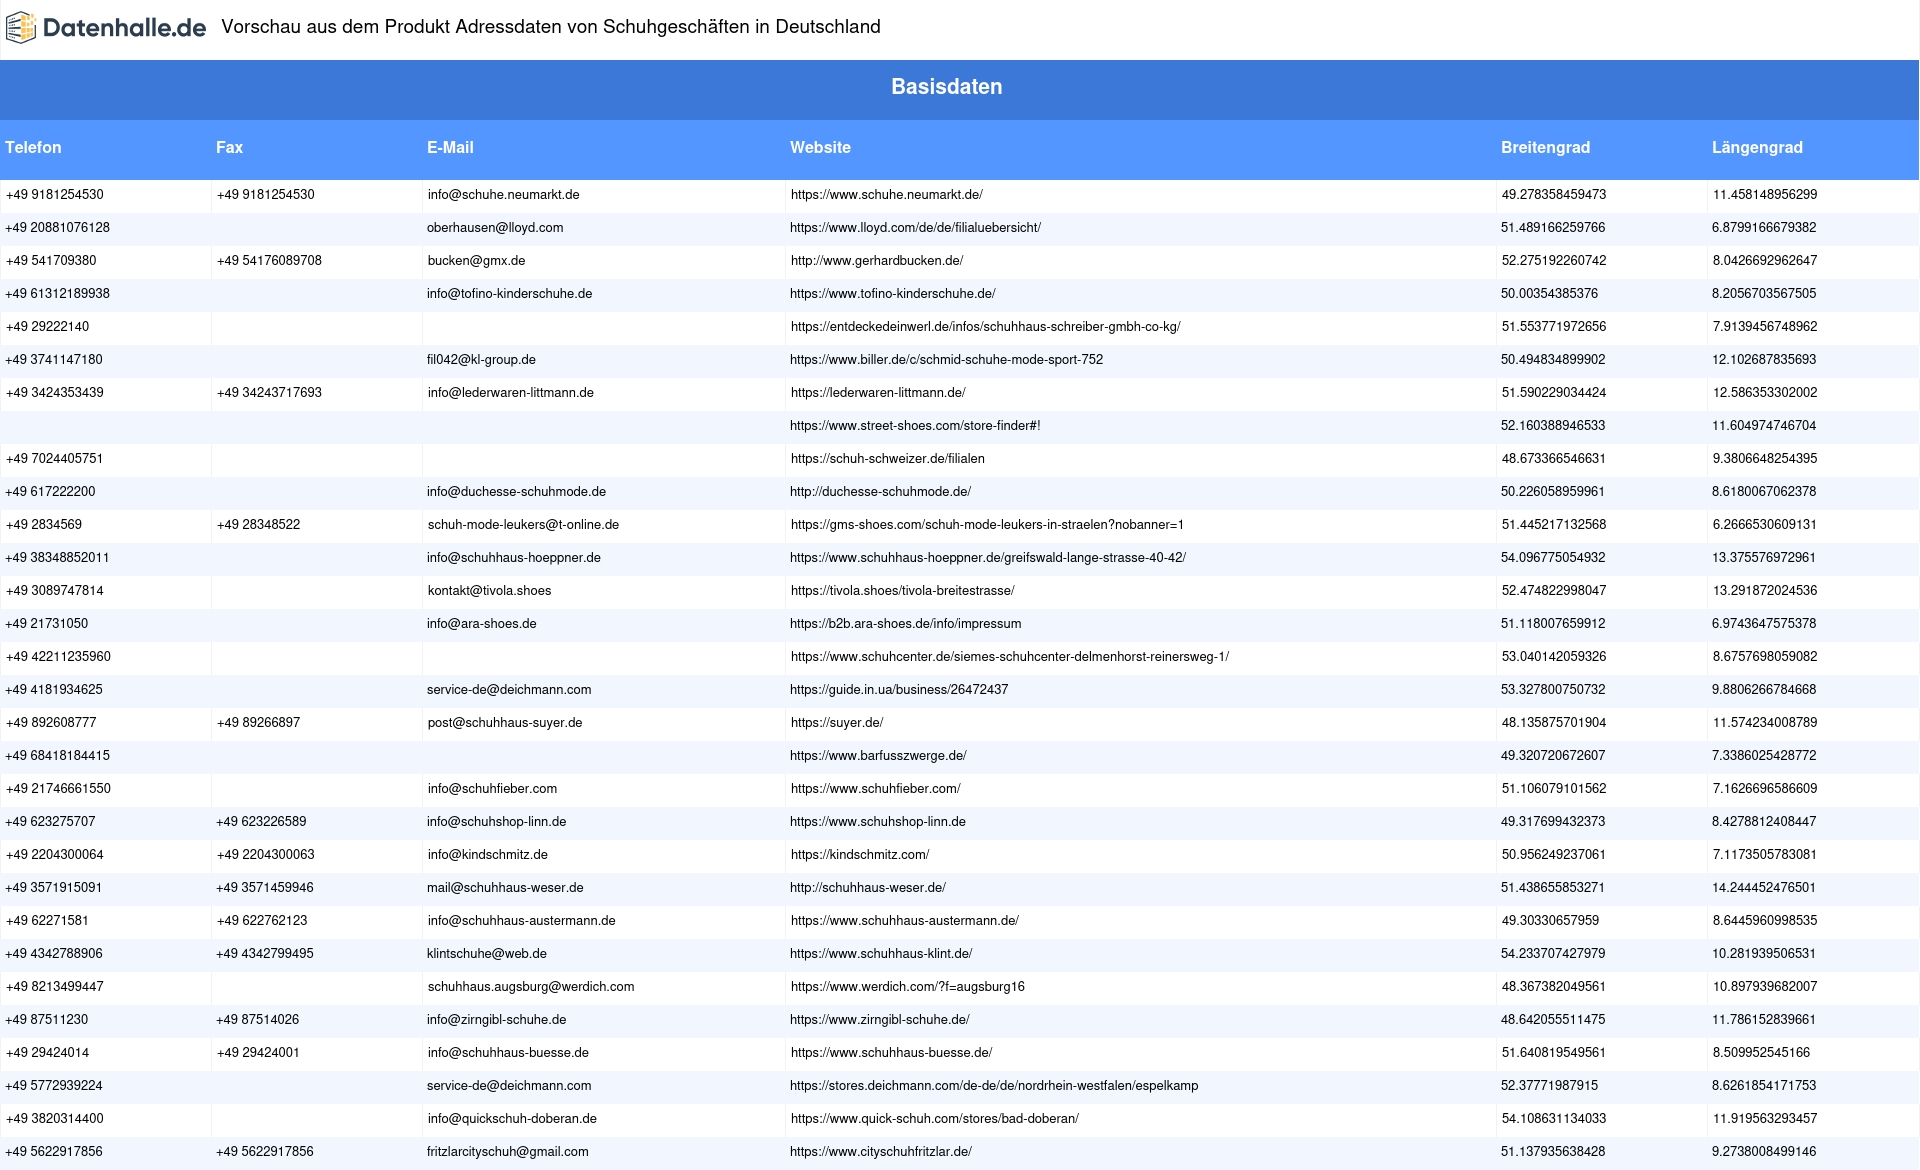This screenshot has width=1920, height=1170.
Task: Open the tofino-kinderschuhe.de website link
Action: [892, 294]
